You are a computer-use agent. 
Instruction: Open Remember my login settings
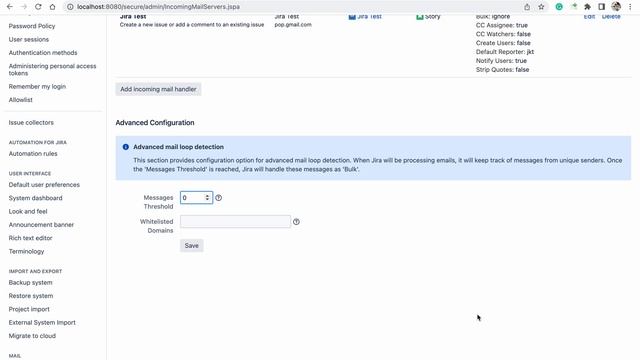point(37,87)
